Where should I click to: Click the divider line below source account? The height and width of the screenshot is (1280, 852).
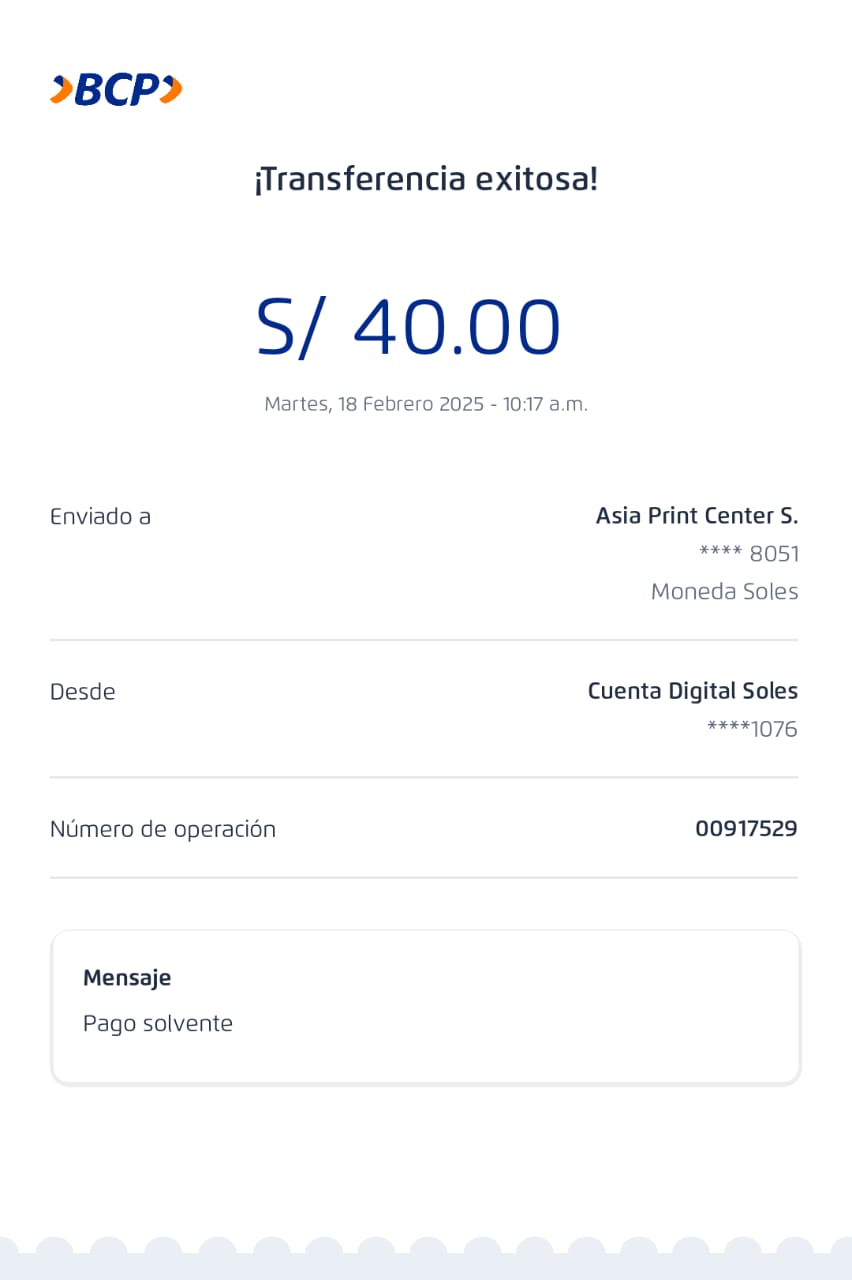pyautogui.click(x=424, y=777)
